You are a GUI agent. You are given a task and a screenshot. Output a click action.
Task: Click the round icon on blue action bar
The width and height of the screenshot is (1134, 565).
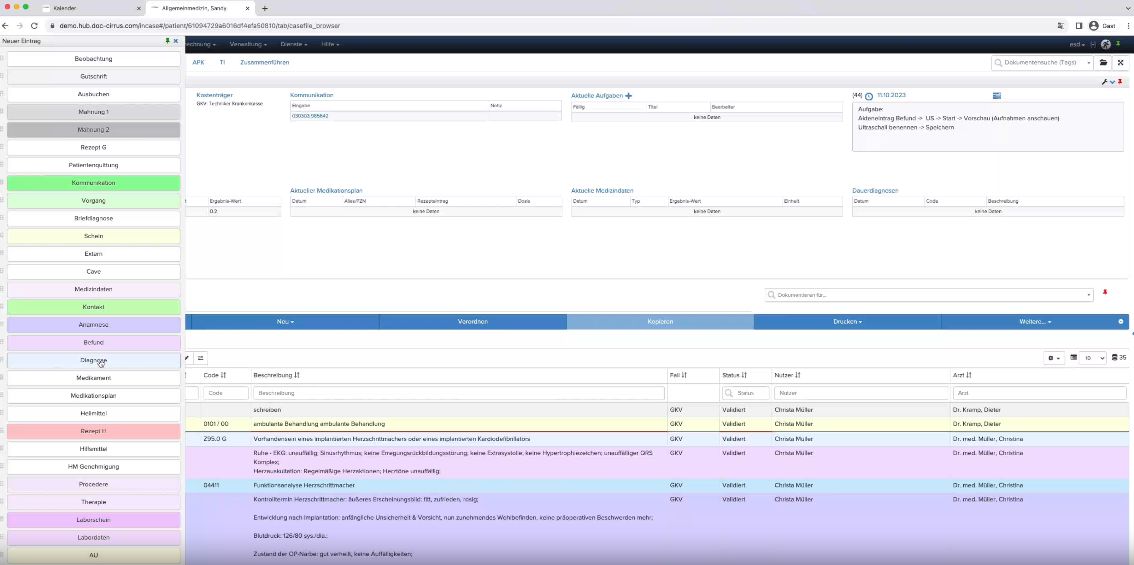pyautogui.click(x=1121, y=321)
